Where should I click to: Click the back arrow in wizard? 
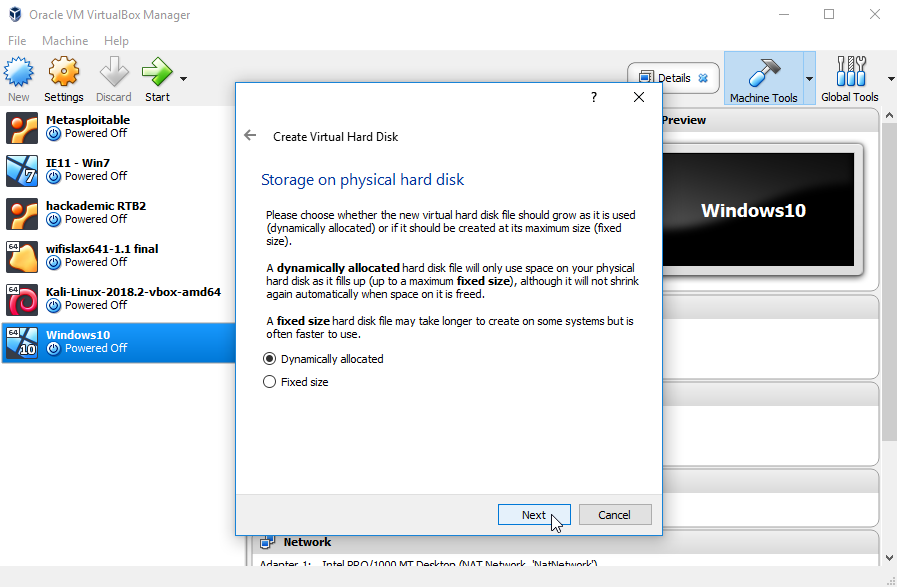click(251, 136)
